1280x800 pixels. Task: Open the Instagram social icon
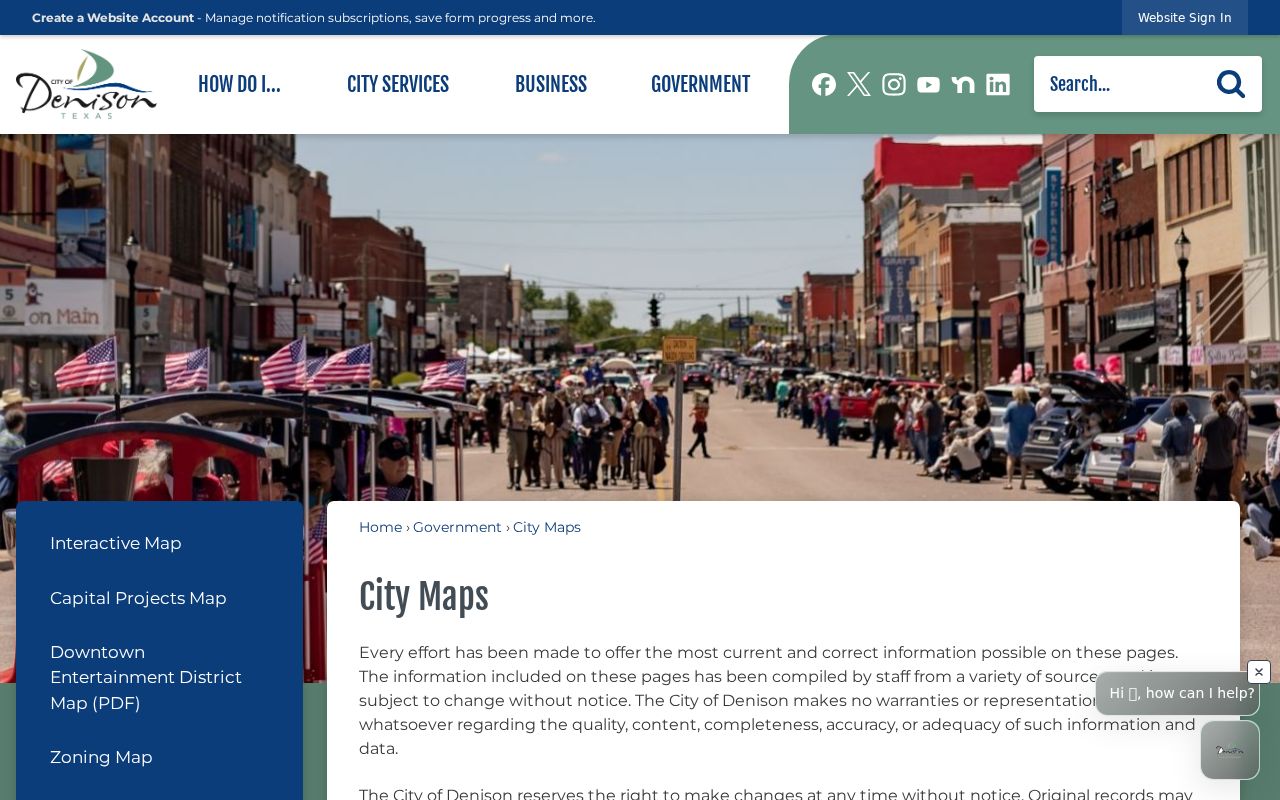pyautogui.click(x=894, y=84)
